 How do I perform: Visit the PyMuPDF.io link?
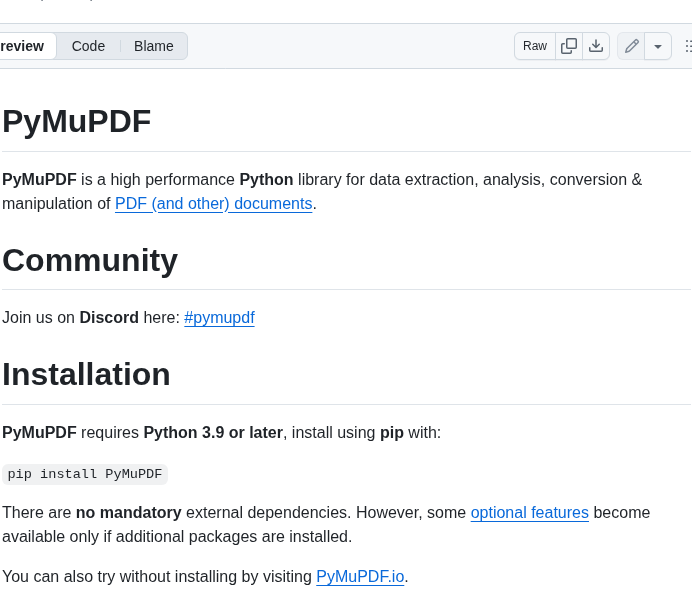[x=360, y=577]
